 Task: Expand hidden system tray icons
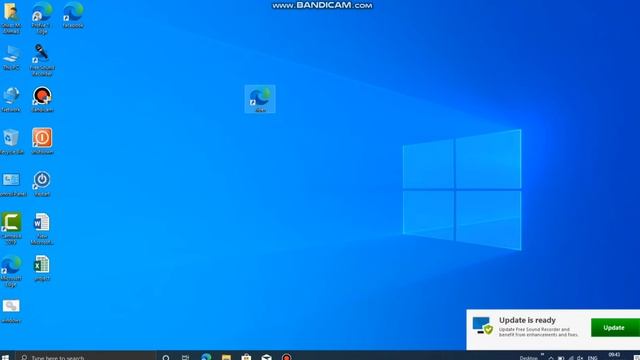click(x=551, y=358)
